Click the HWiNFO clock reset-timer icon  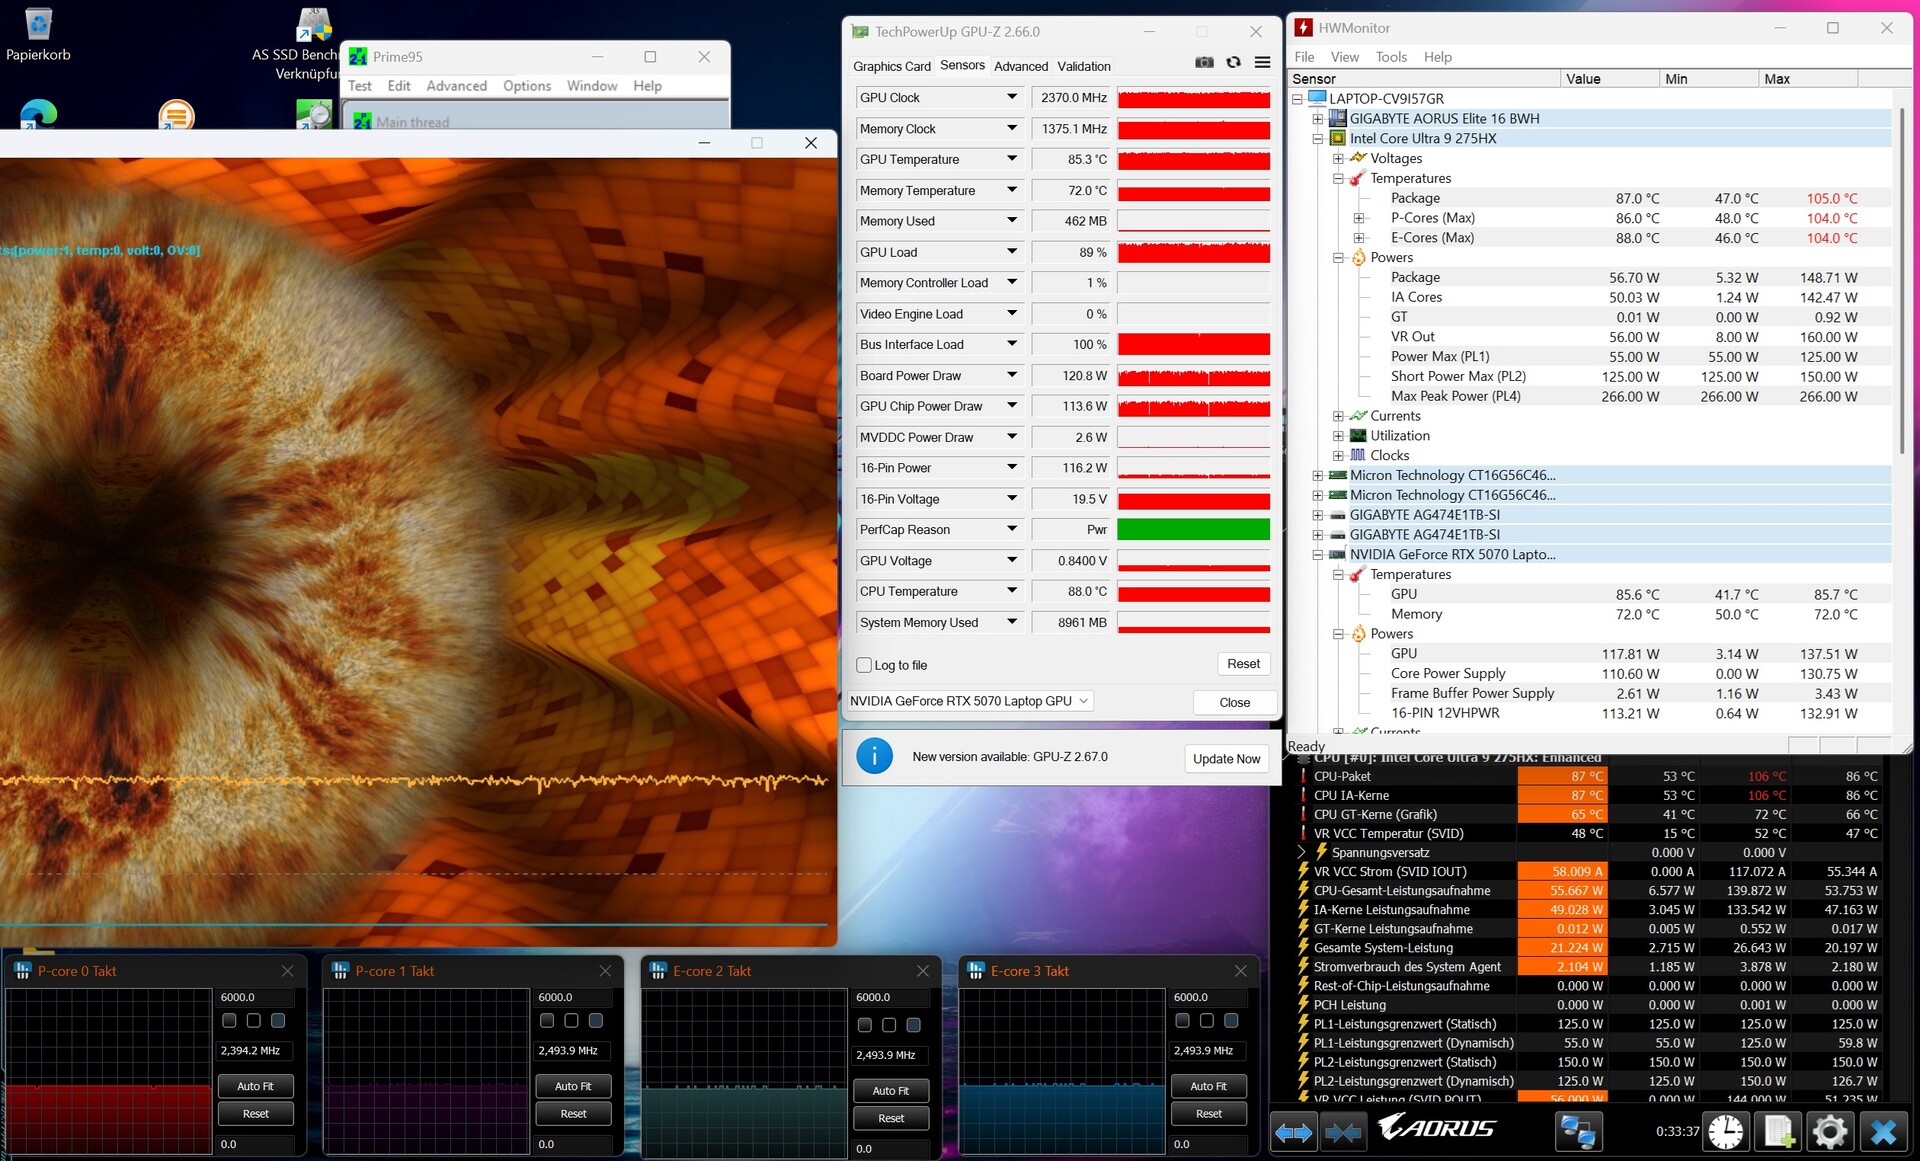click(1726, 1133)
